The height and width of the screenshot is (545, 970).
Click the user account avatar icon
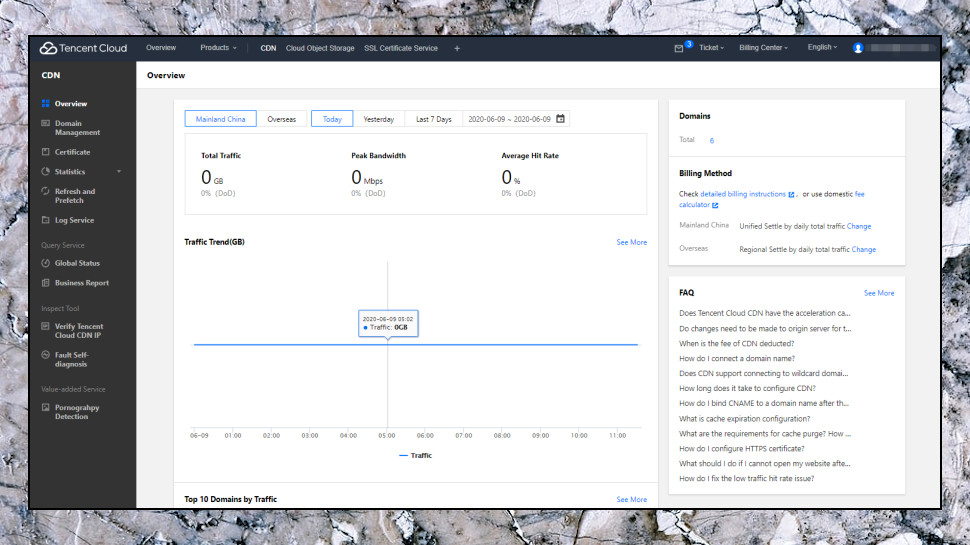pos(857,48)
